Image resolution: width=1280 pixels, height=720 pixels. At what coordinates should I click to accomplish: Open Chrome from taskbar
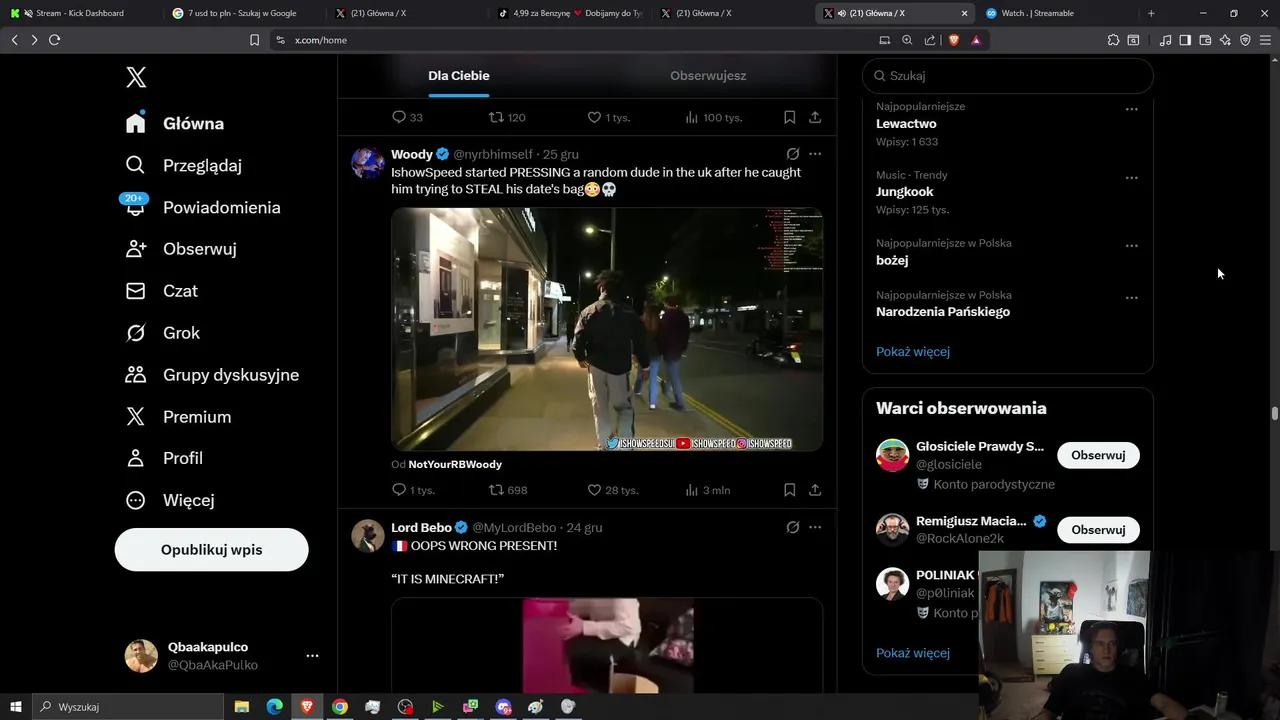tap(340, 707)
